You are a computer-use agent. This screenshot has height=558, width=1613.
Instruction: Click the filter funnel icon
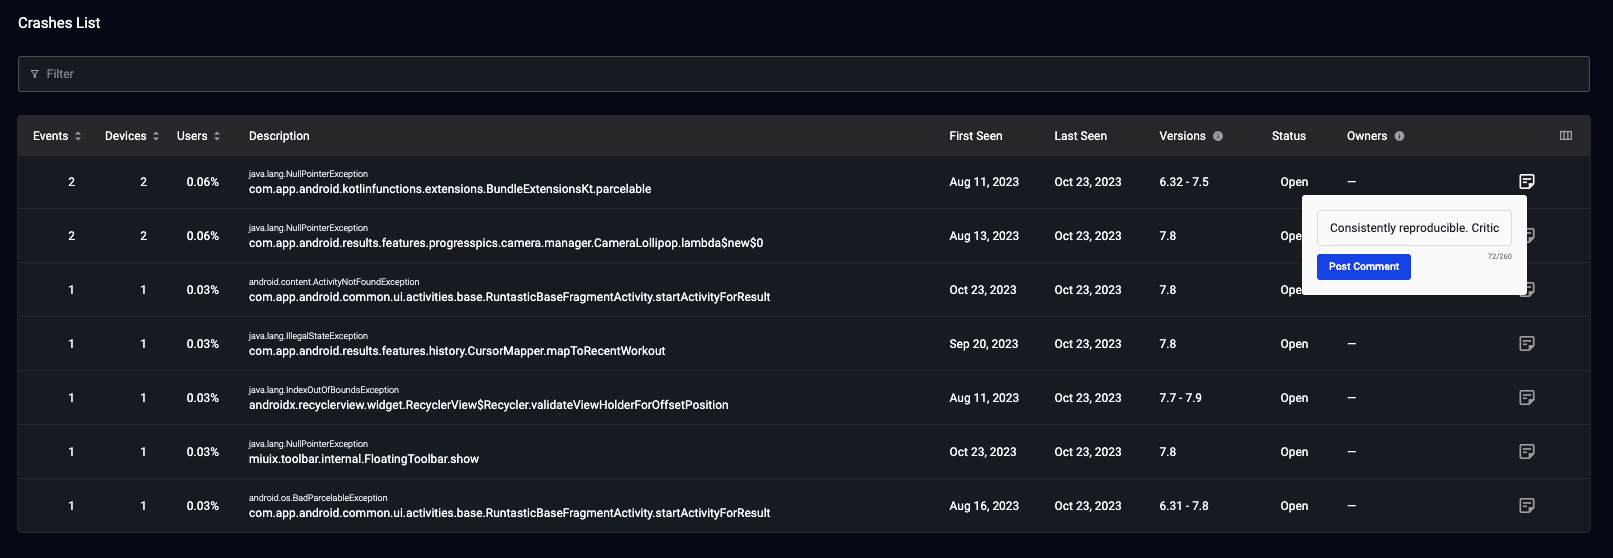tap(35, 74)
